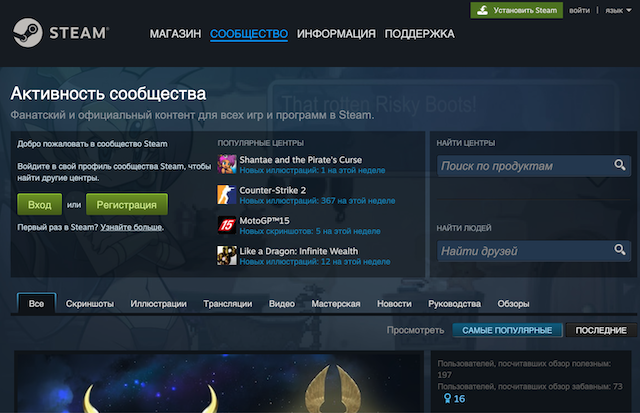Click the award count 16

[x=459, y=399]
